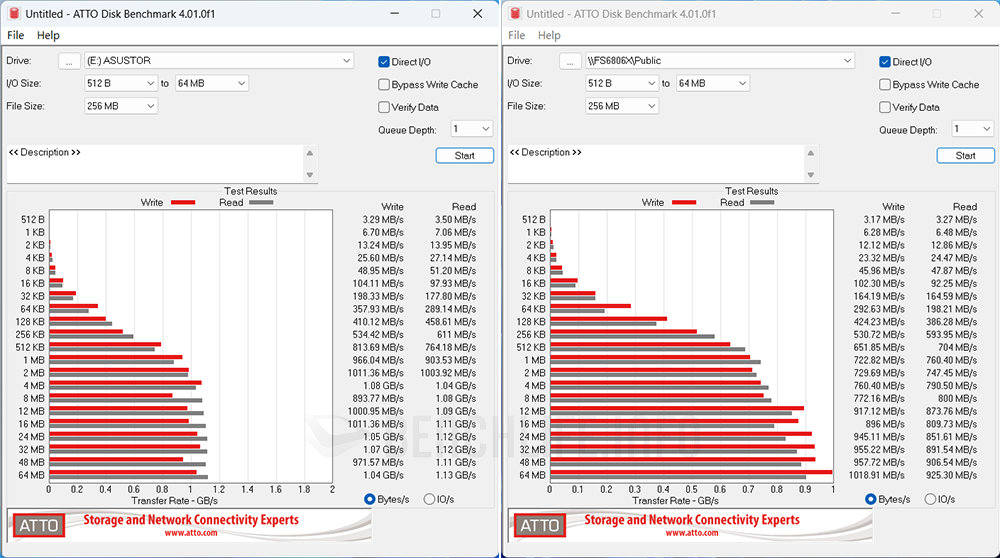The width and height of the screenshot is (1000, 558).
Task: Click the left window Description text field
Action: (155, 165)
